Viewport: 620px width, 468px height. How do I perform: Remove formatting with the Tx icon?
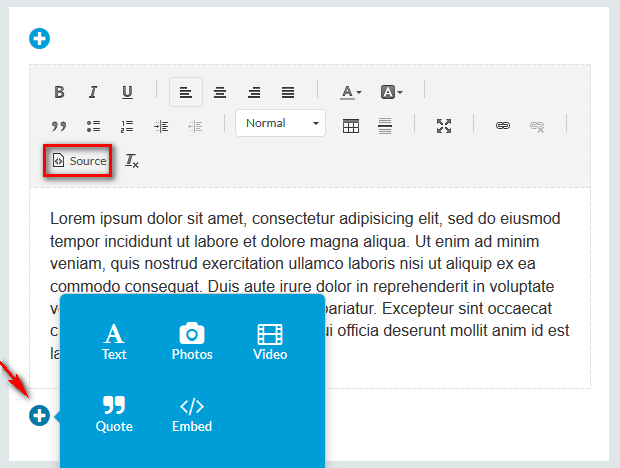[132, 161]
